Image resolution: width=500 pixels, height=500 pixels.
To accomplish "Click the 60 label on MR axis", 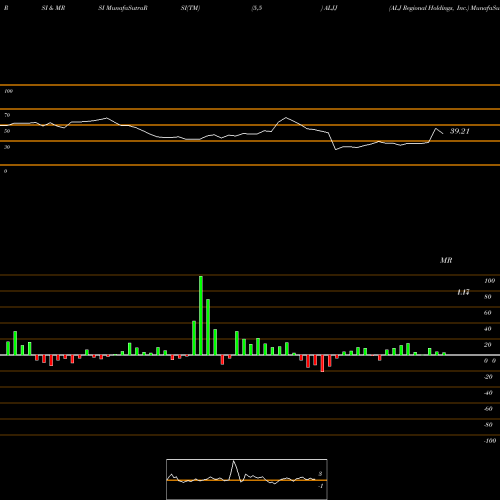I will click(x=488, y=313).
